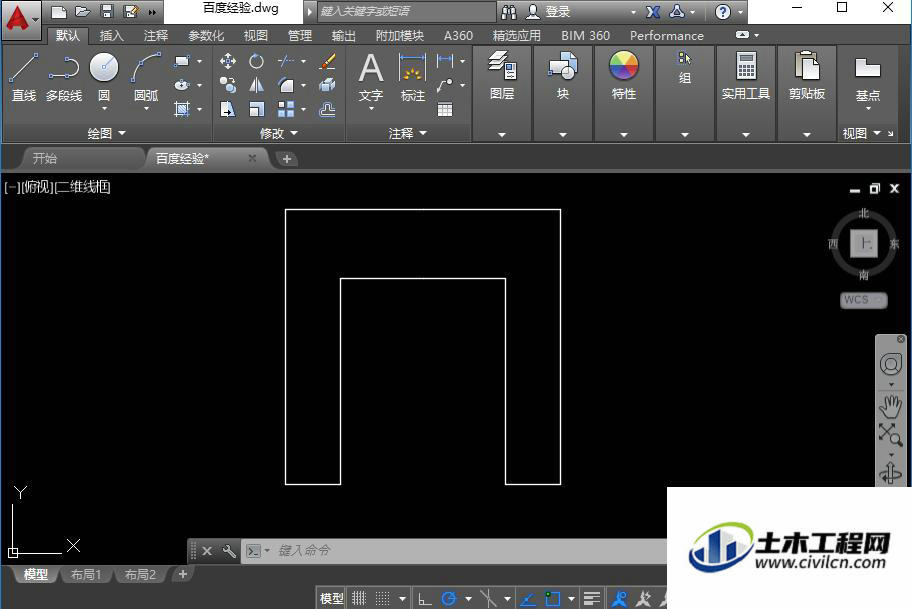Click the WCS coordinate system button
Image resolution: width=912 pixels, height=609 pixels.
point(863,300)
